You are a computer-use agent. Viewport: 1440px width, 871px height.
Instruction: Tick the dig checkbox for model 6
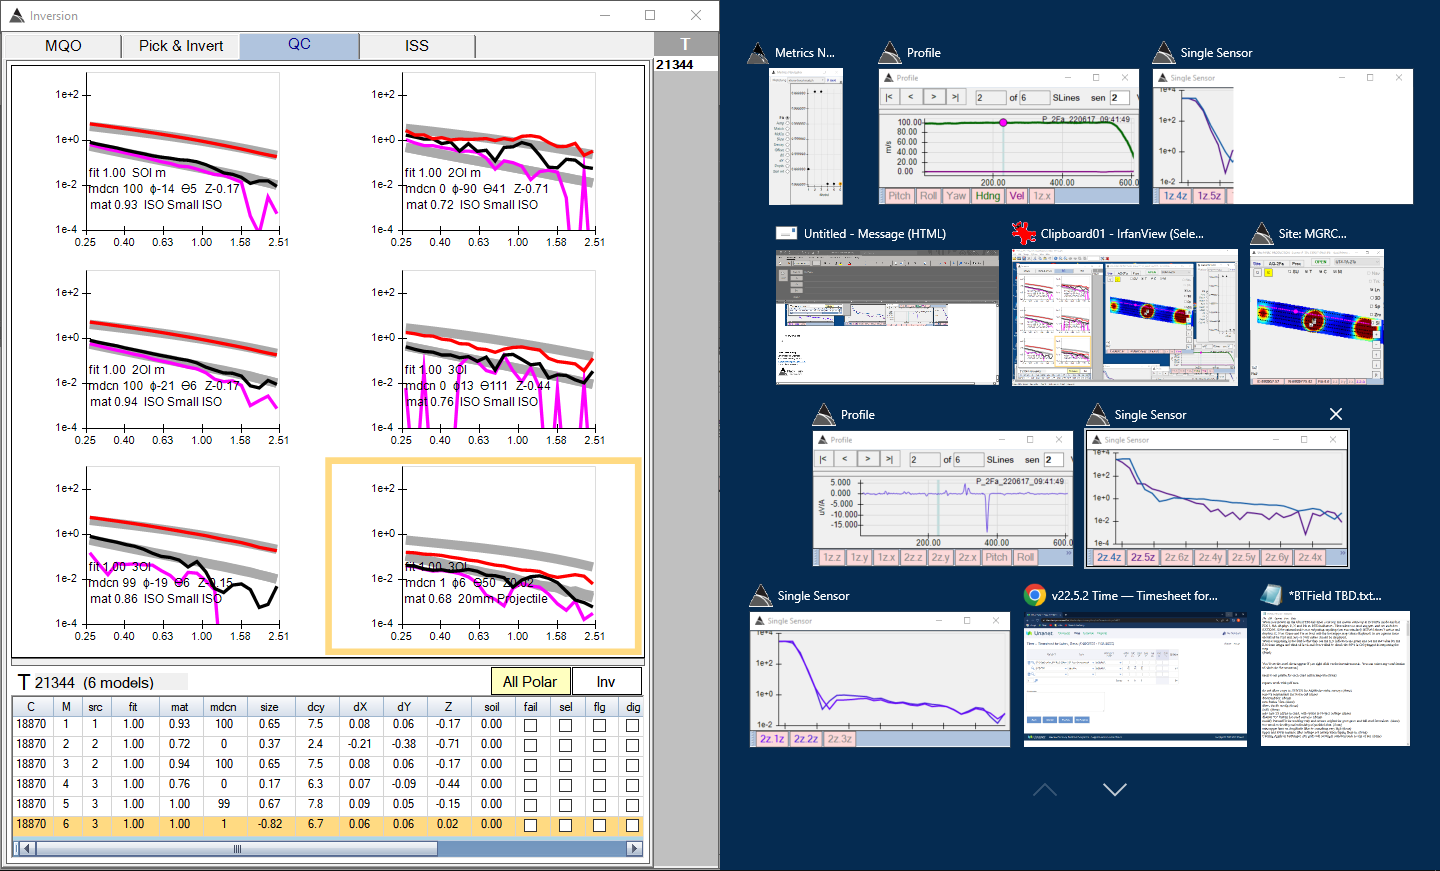(x=632, y=825)
